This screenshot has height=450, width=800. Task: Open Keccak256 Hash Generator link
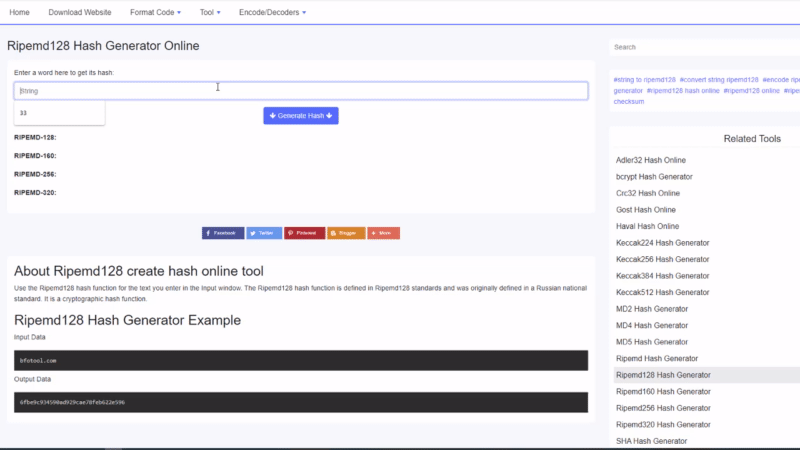coord(662,259)
